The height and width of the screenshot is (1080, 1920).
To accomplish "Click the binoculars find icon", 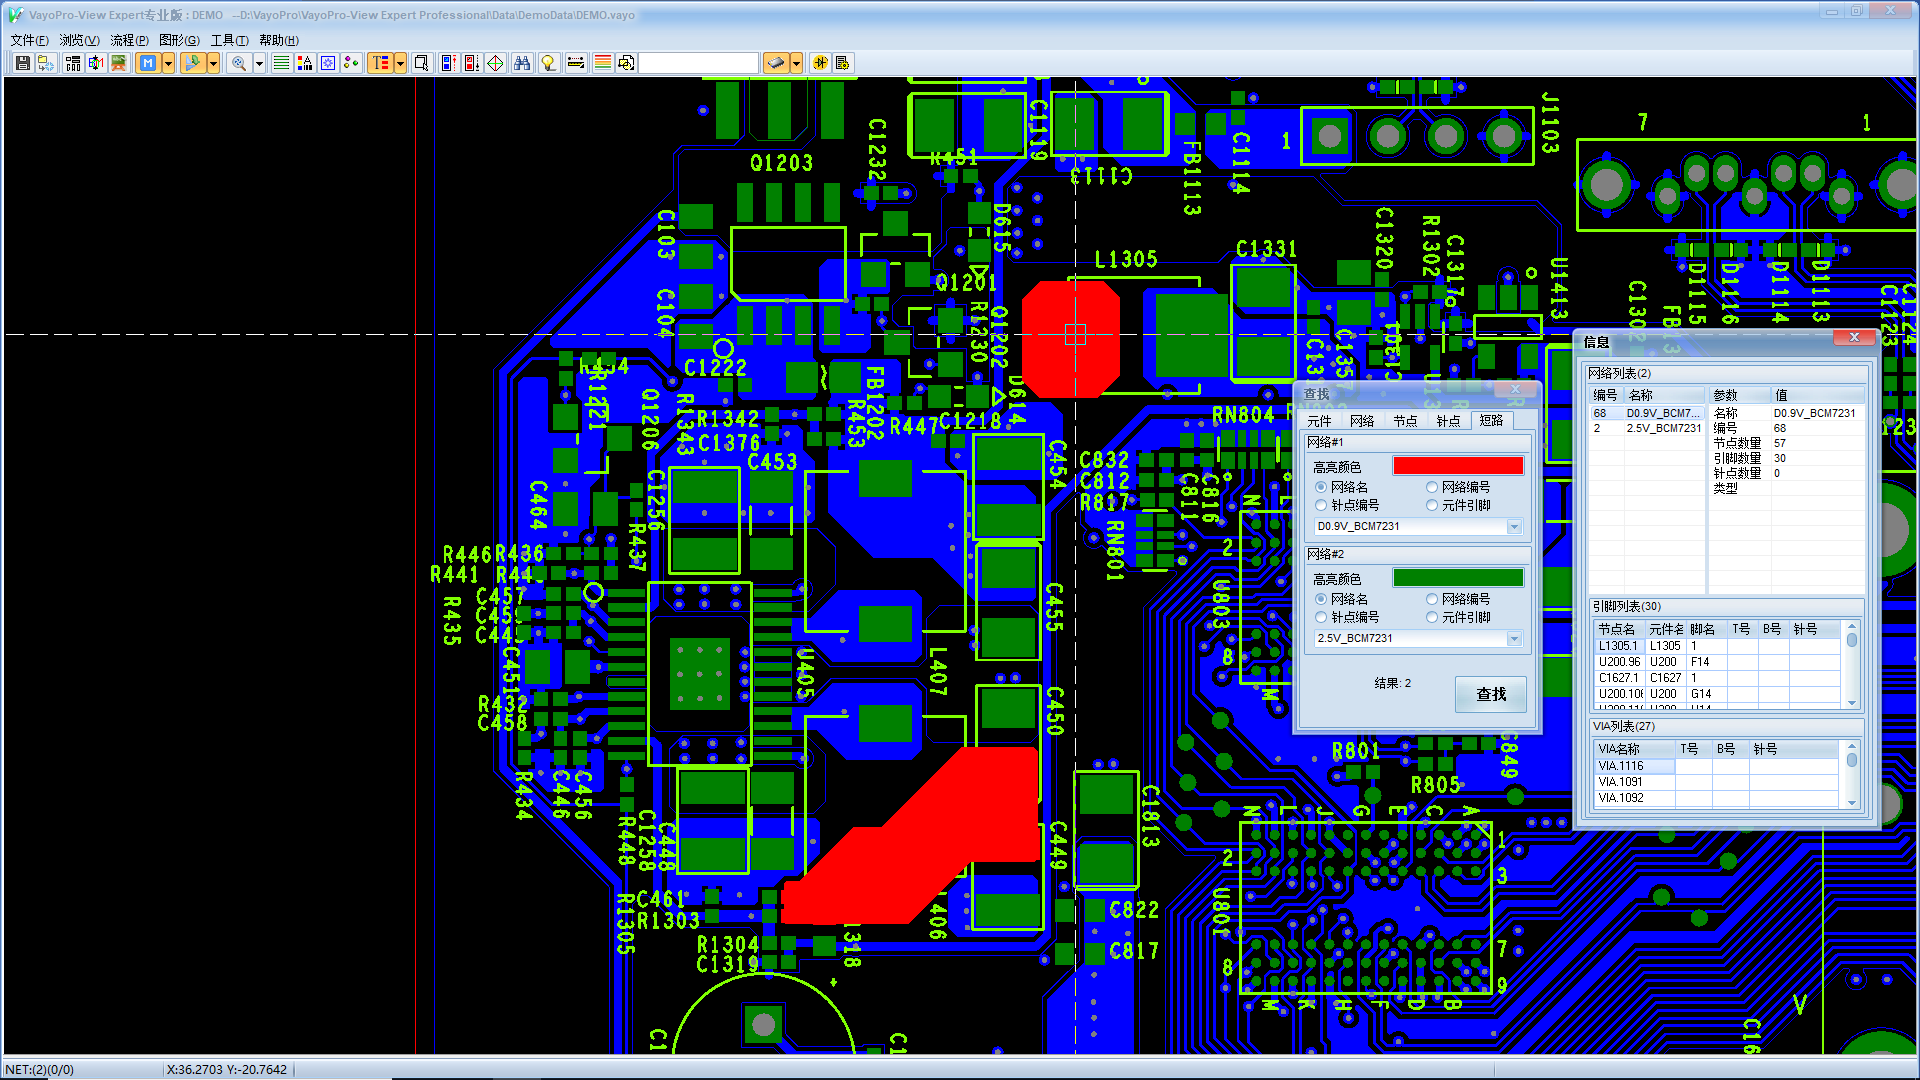I will (522, 63).
